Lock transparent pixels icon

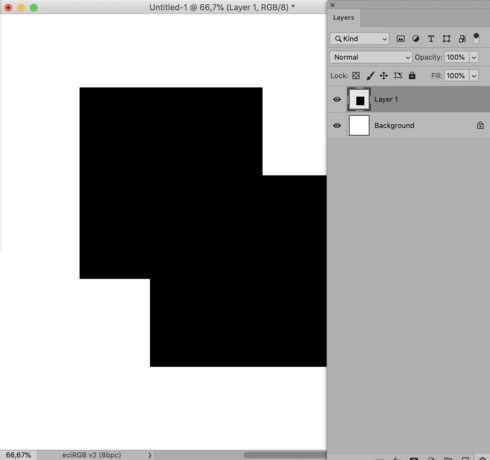[x=356, y=76]
